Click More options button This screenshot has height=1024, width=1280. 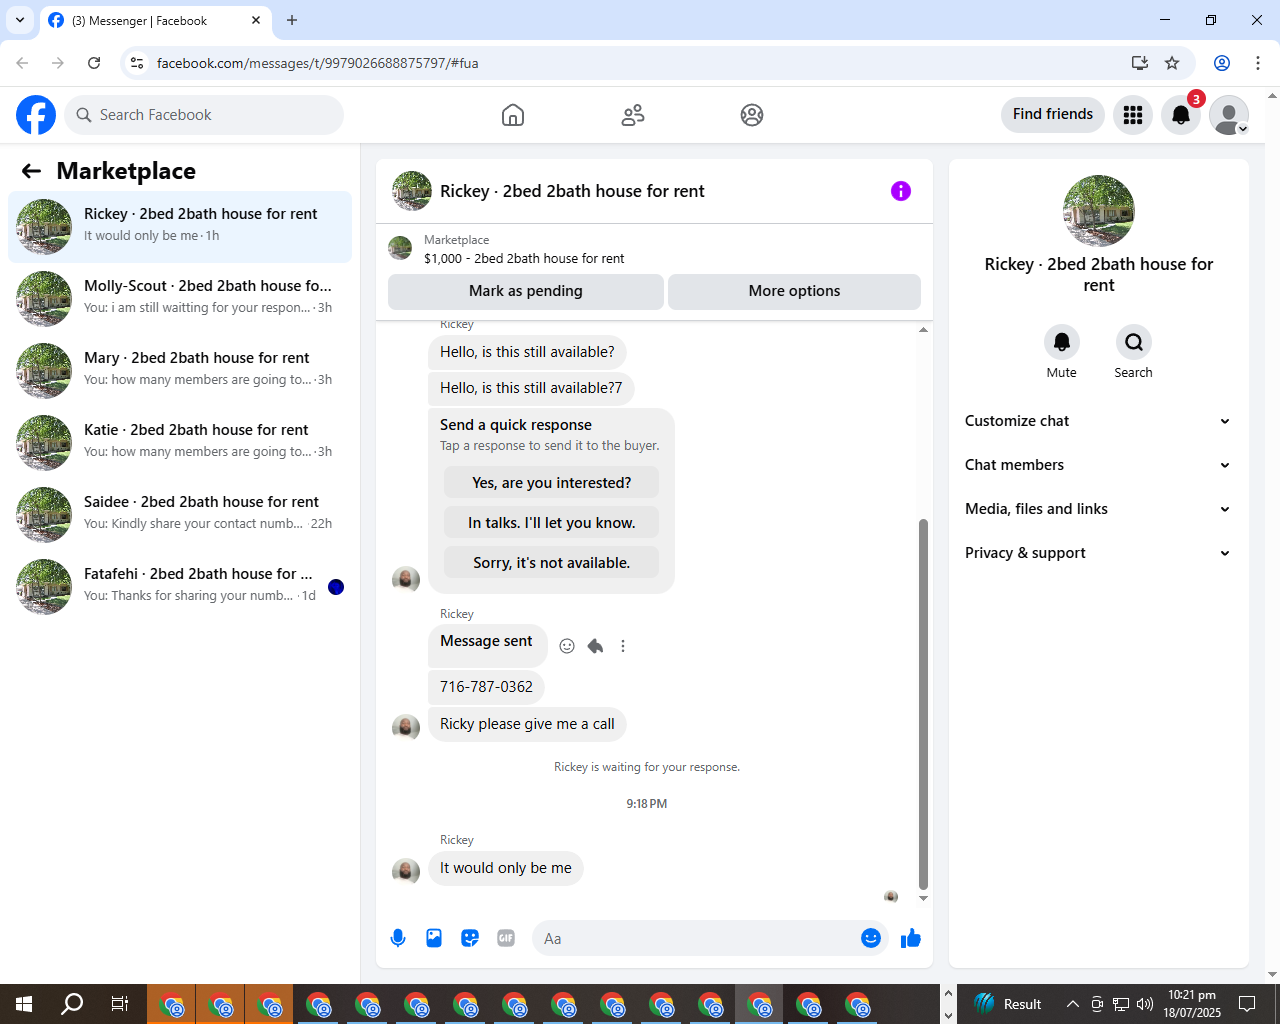[794, 291]
